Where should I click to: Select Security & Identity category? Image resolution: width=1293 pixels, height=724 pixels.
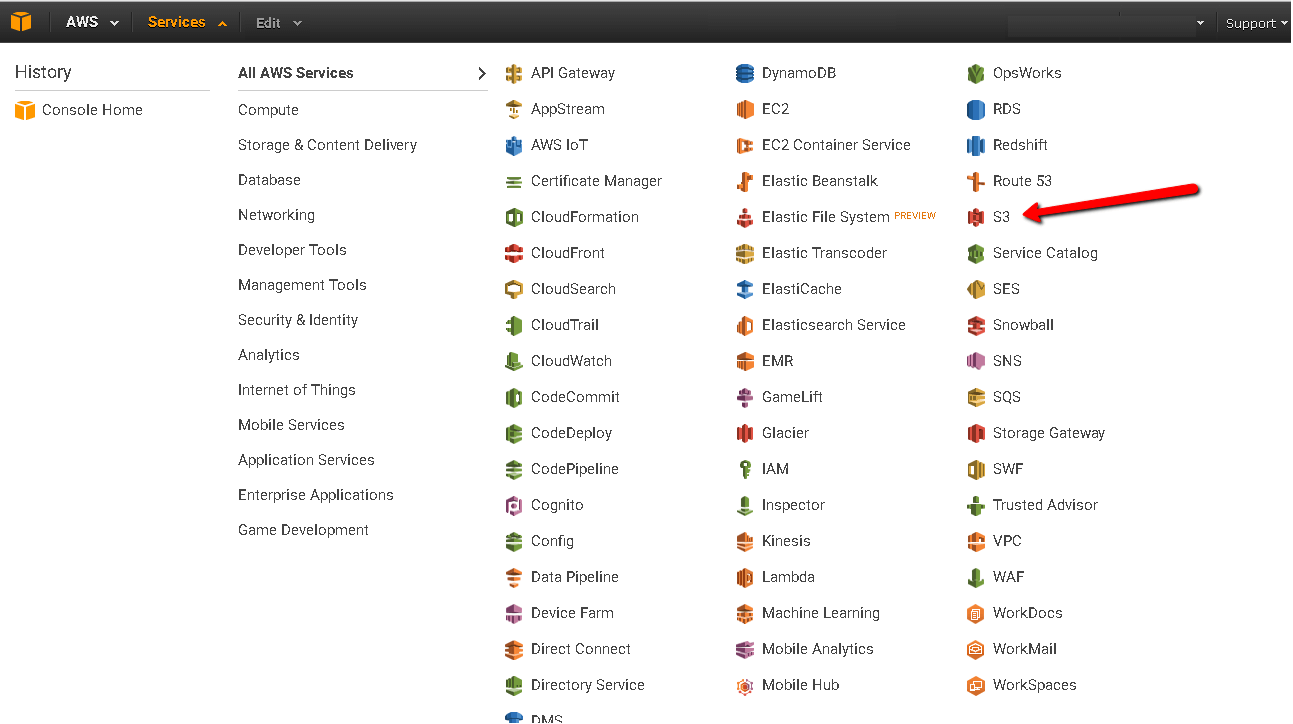click(x=298, y=320)
